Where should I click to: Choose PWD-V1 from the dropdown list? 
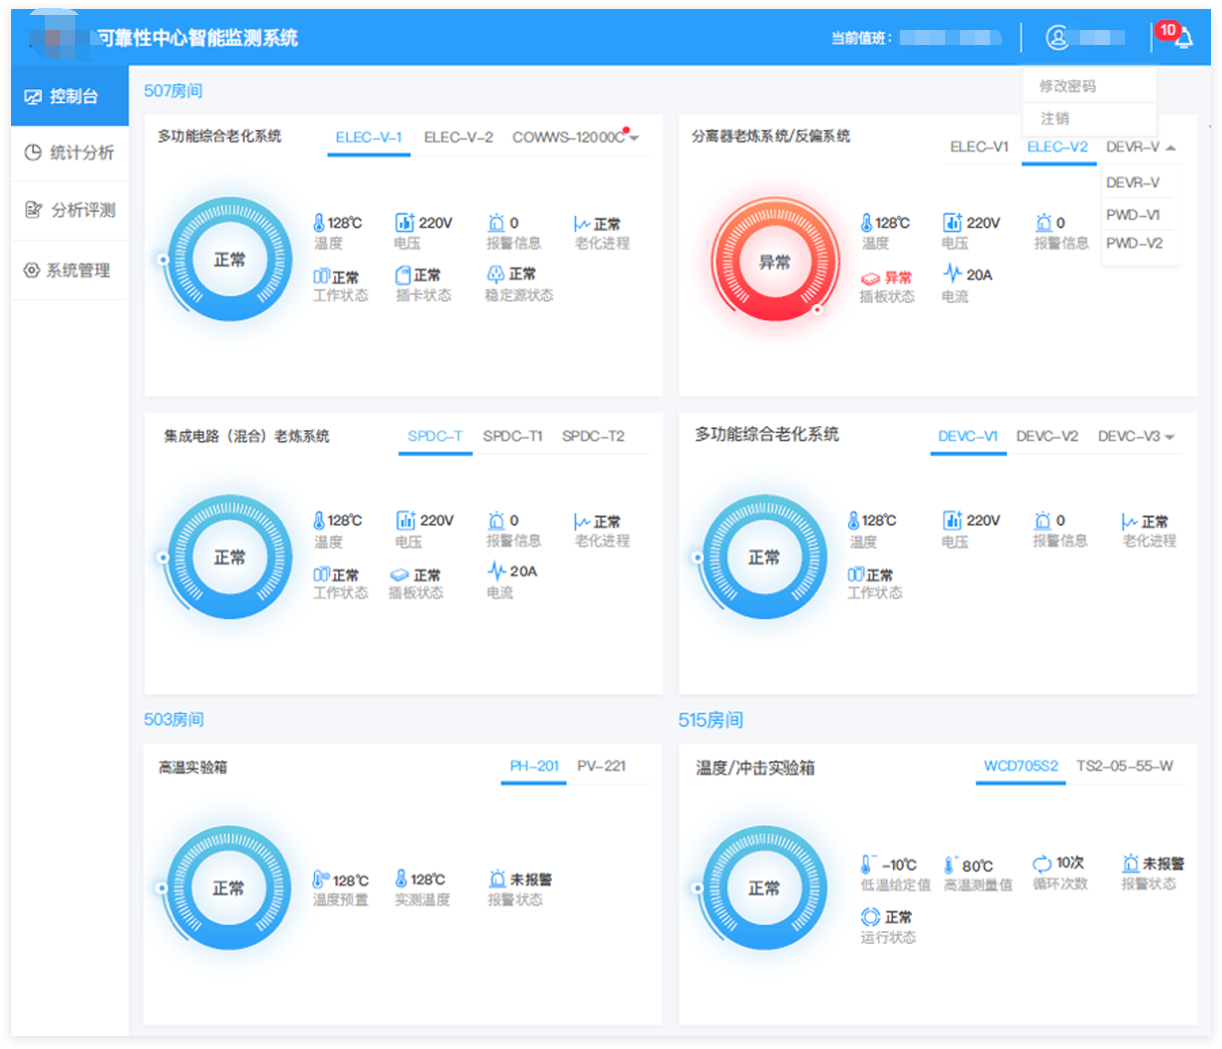click(x=1133, y=215)
